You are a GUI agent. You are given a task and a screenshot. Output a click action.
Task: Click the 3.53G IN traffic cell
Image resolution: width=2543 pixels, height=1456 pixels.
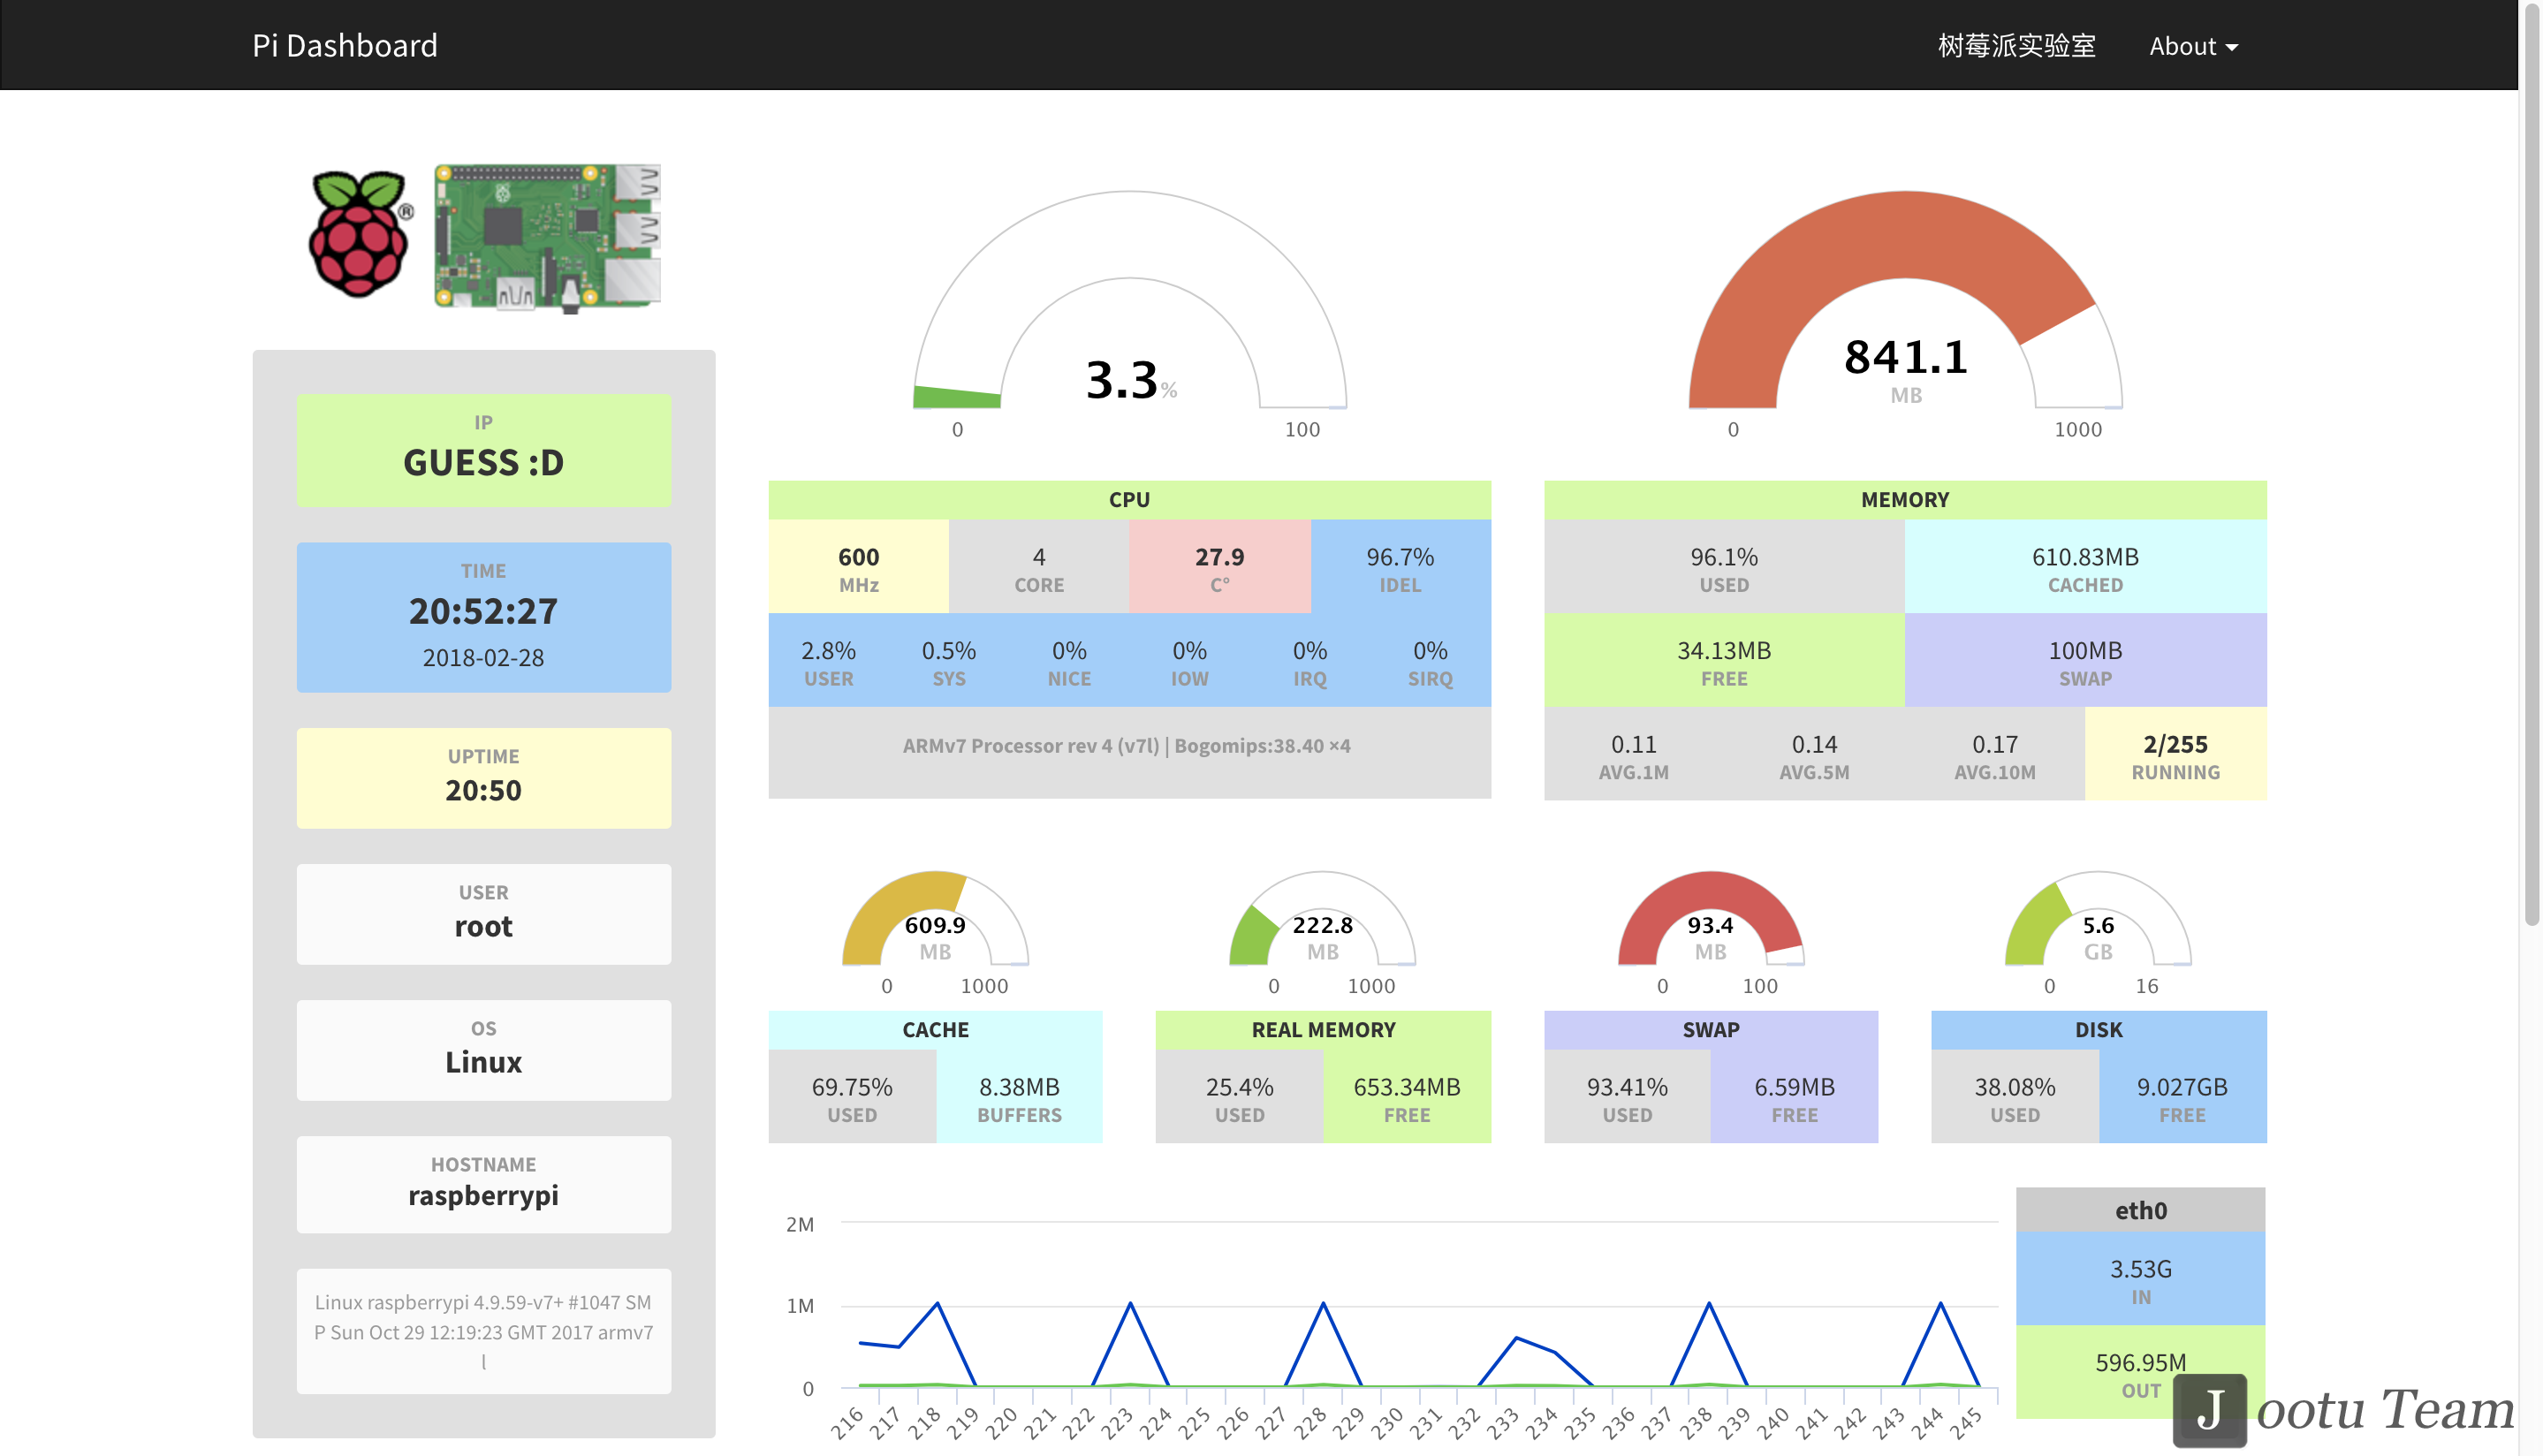tap(2139, 1278)
